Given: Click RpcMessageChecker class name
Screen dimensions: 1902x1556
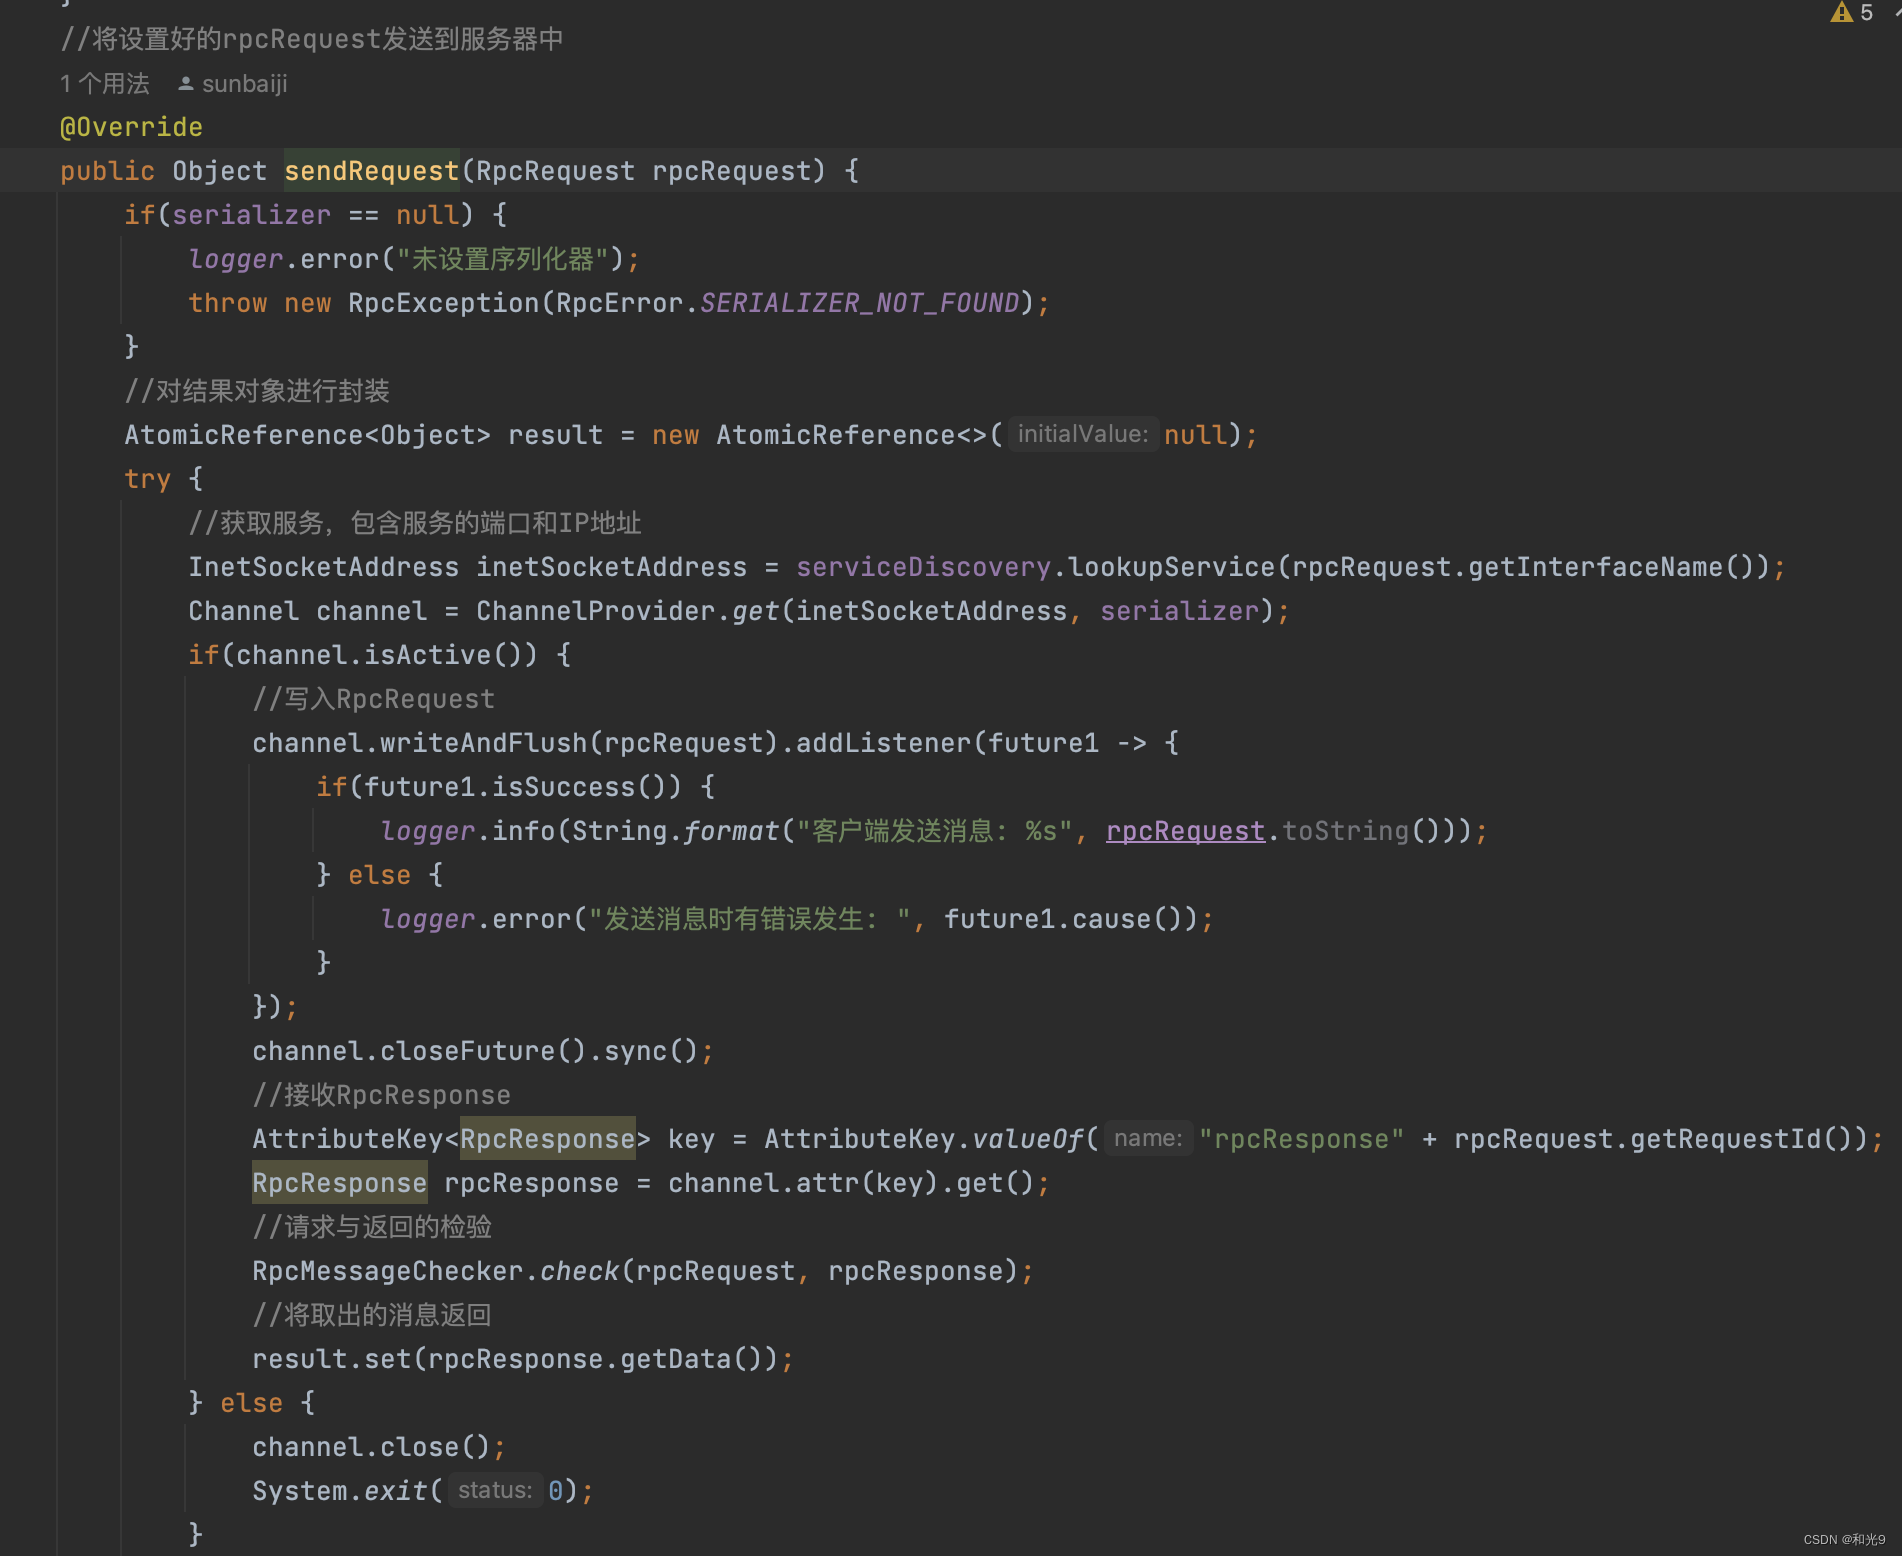Looking at the screenshot, I should point(387,1271).
